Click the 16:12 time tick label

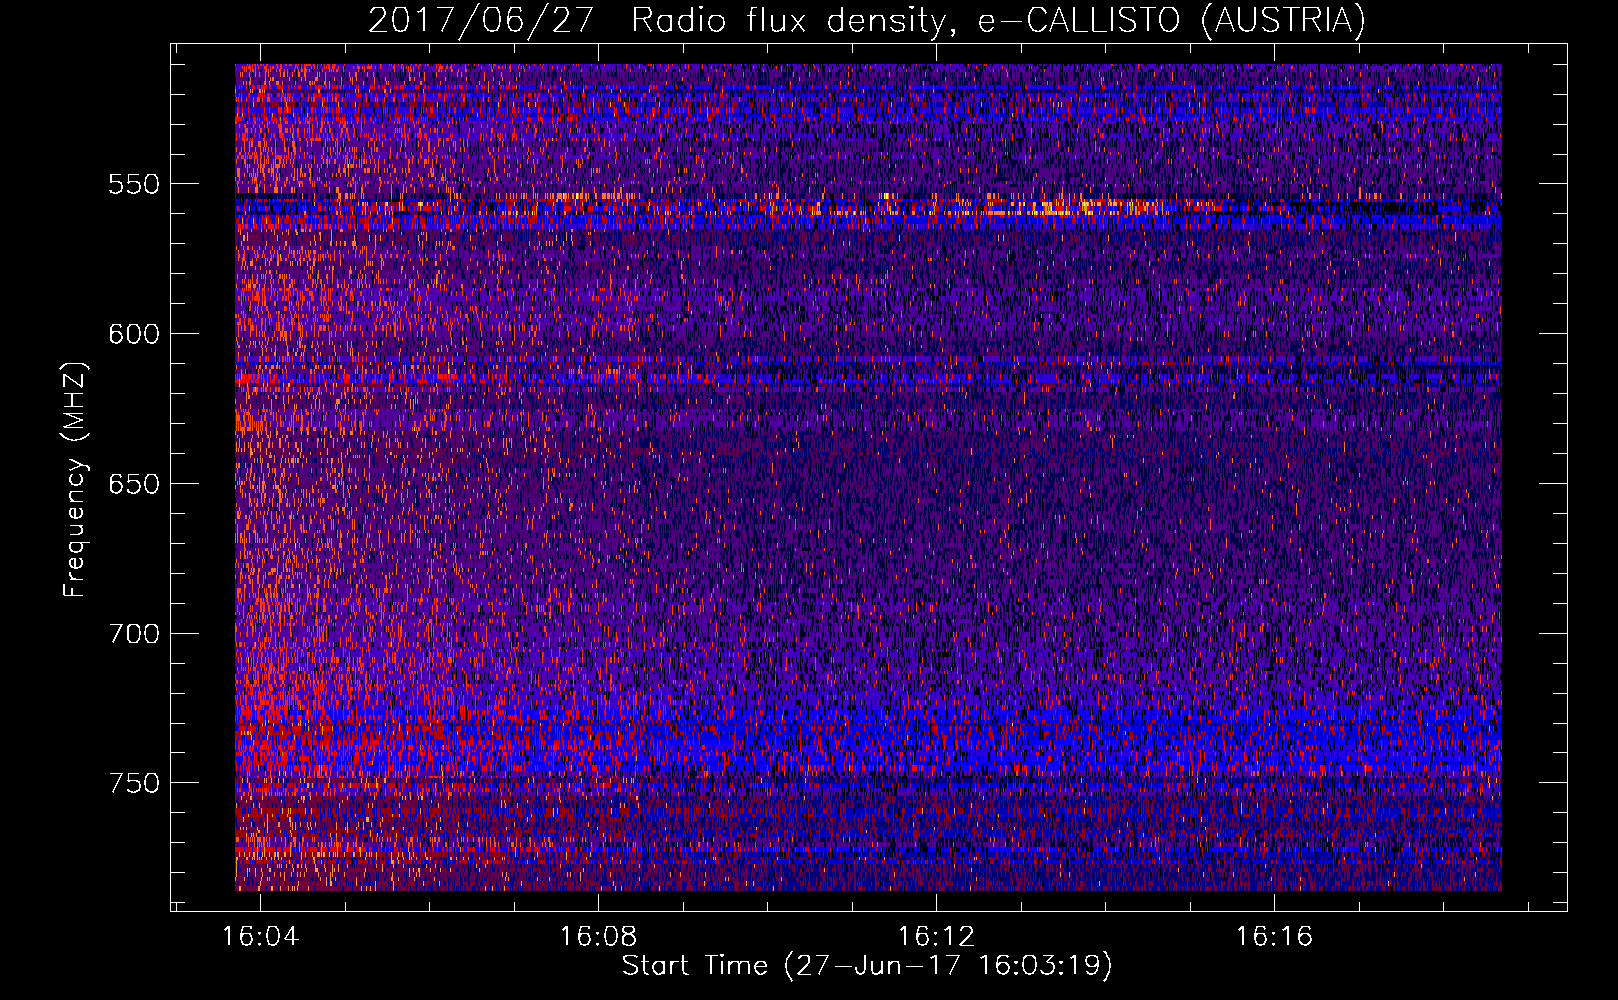(936, 937)
